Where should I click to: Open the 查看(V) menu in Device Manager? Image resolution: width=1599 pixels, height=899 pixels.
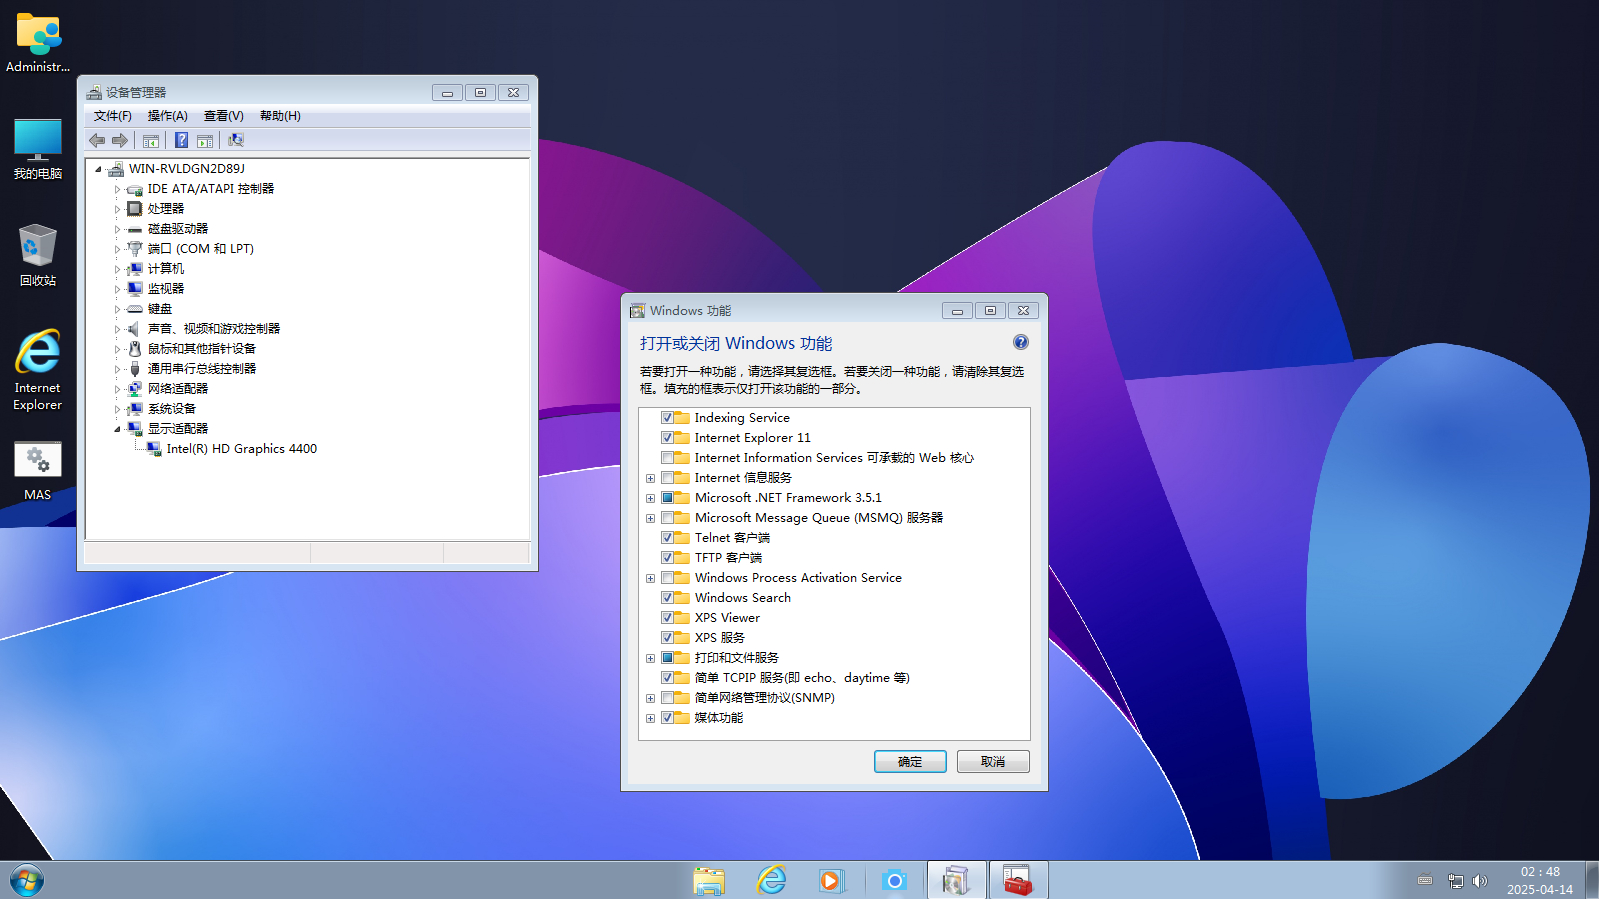(224, 116)
